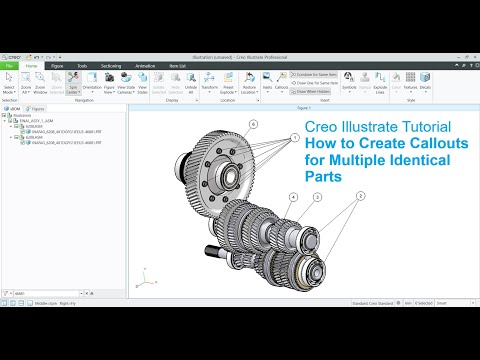This screenshot has width=480, height=360.
Task: Choose the Explode Lines tool
Action: (380, 83)
